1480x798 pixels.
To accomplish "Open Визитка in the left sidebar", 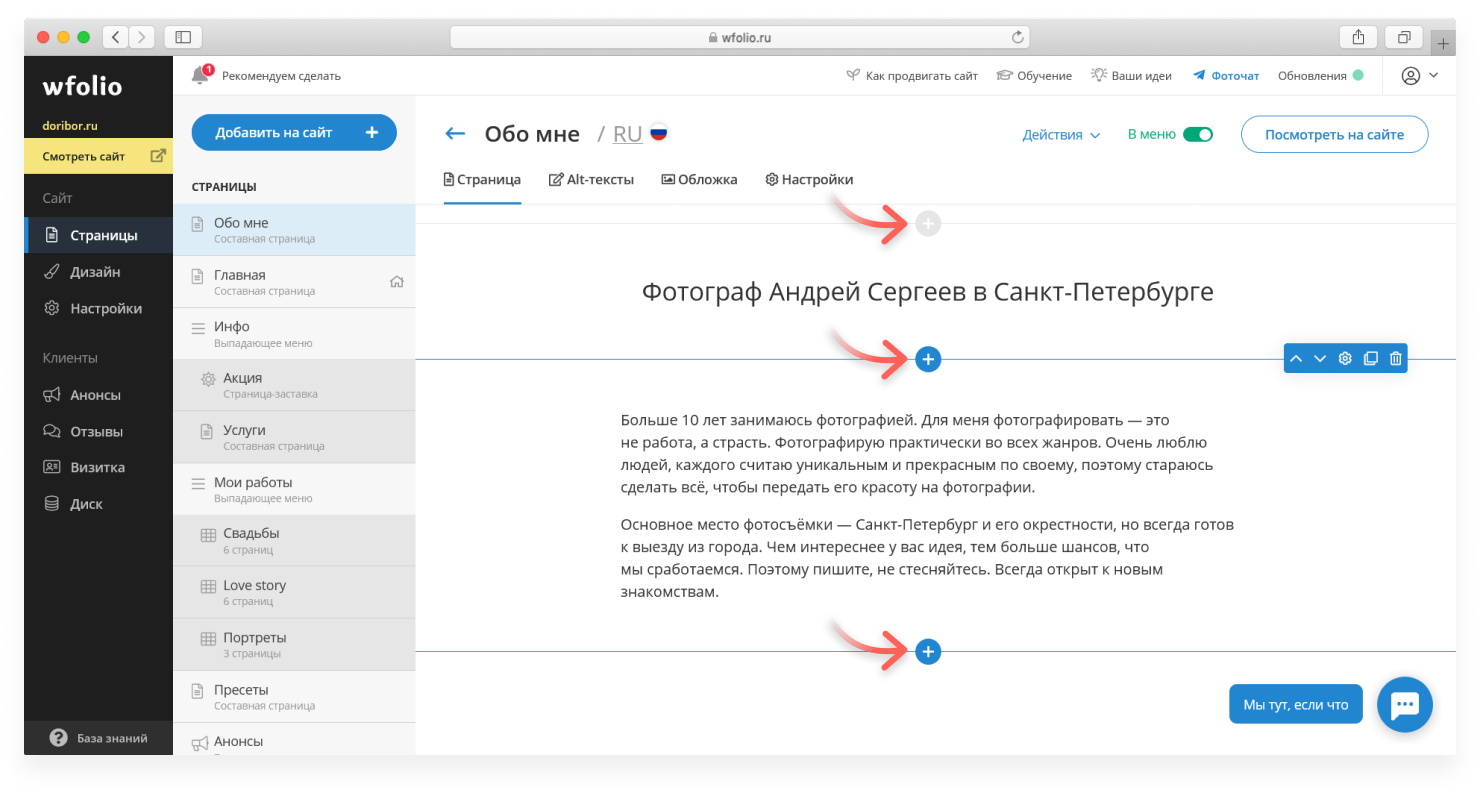I will tap(98, 467).
